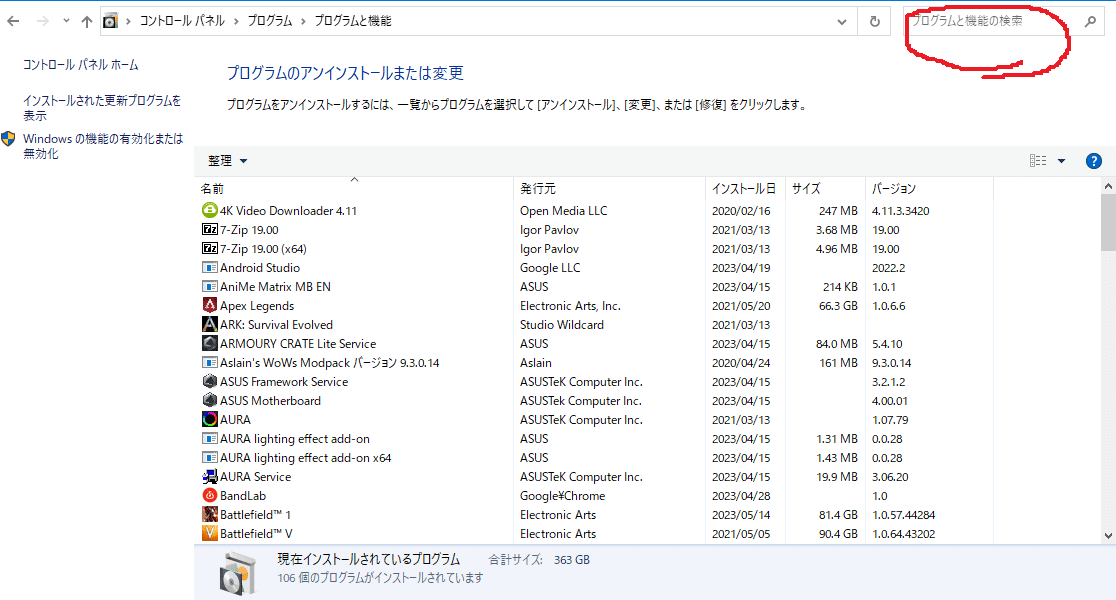This screenshot has width=1116, height=600.
Task: Click the scrollbar down arrow
Action: pos(1108,536)
